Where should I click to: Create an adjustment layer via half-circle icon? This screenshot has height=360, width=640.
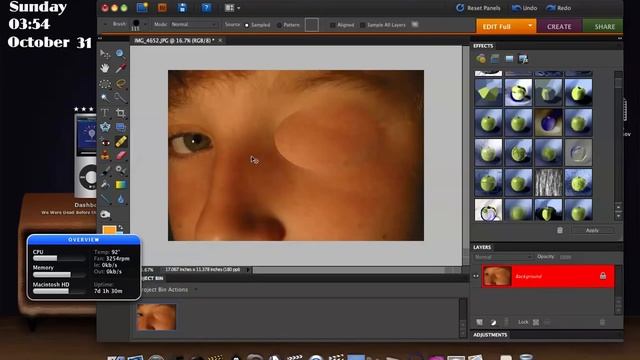tap(493, 322)
